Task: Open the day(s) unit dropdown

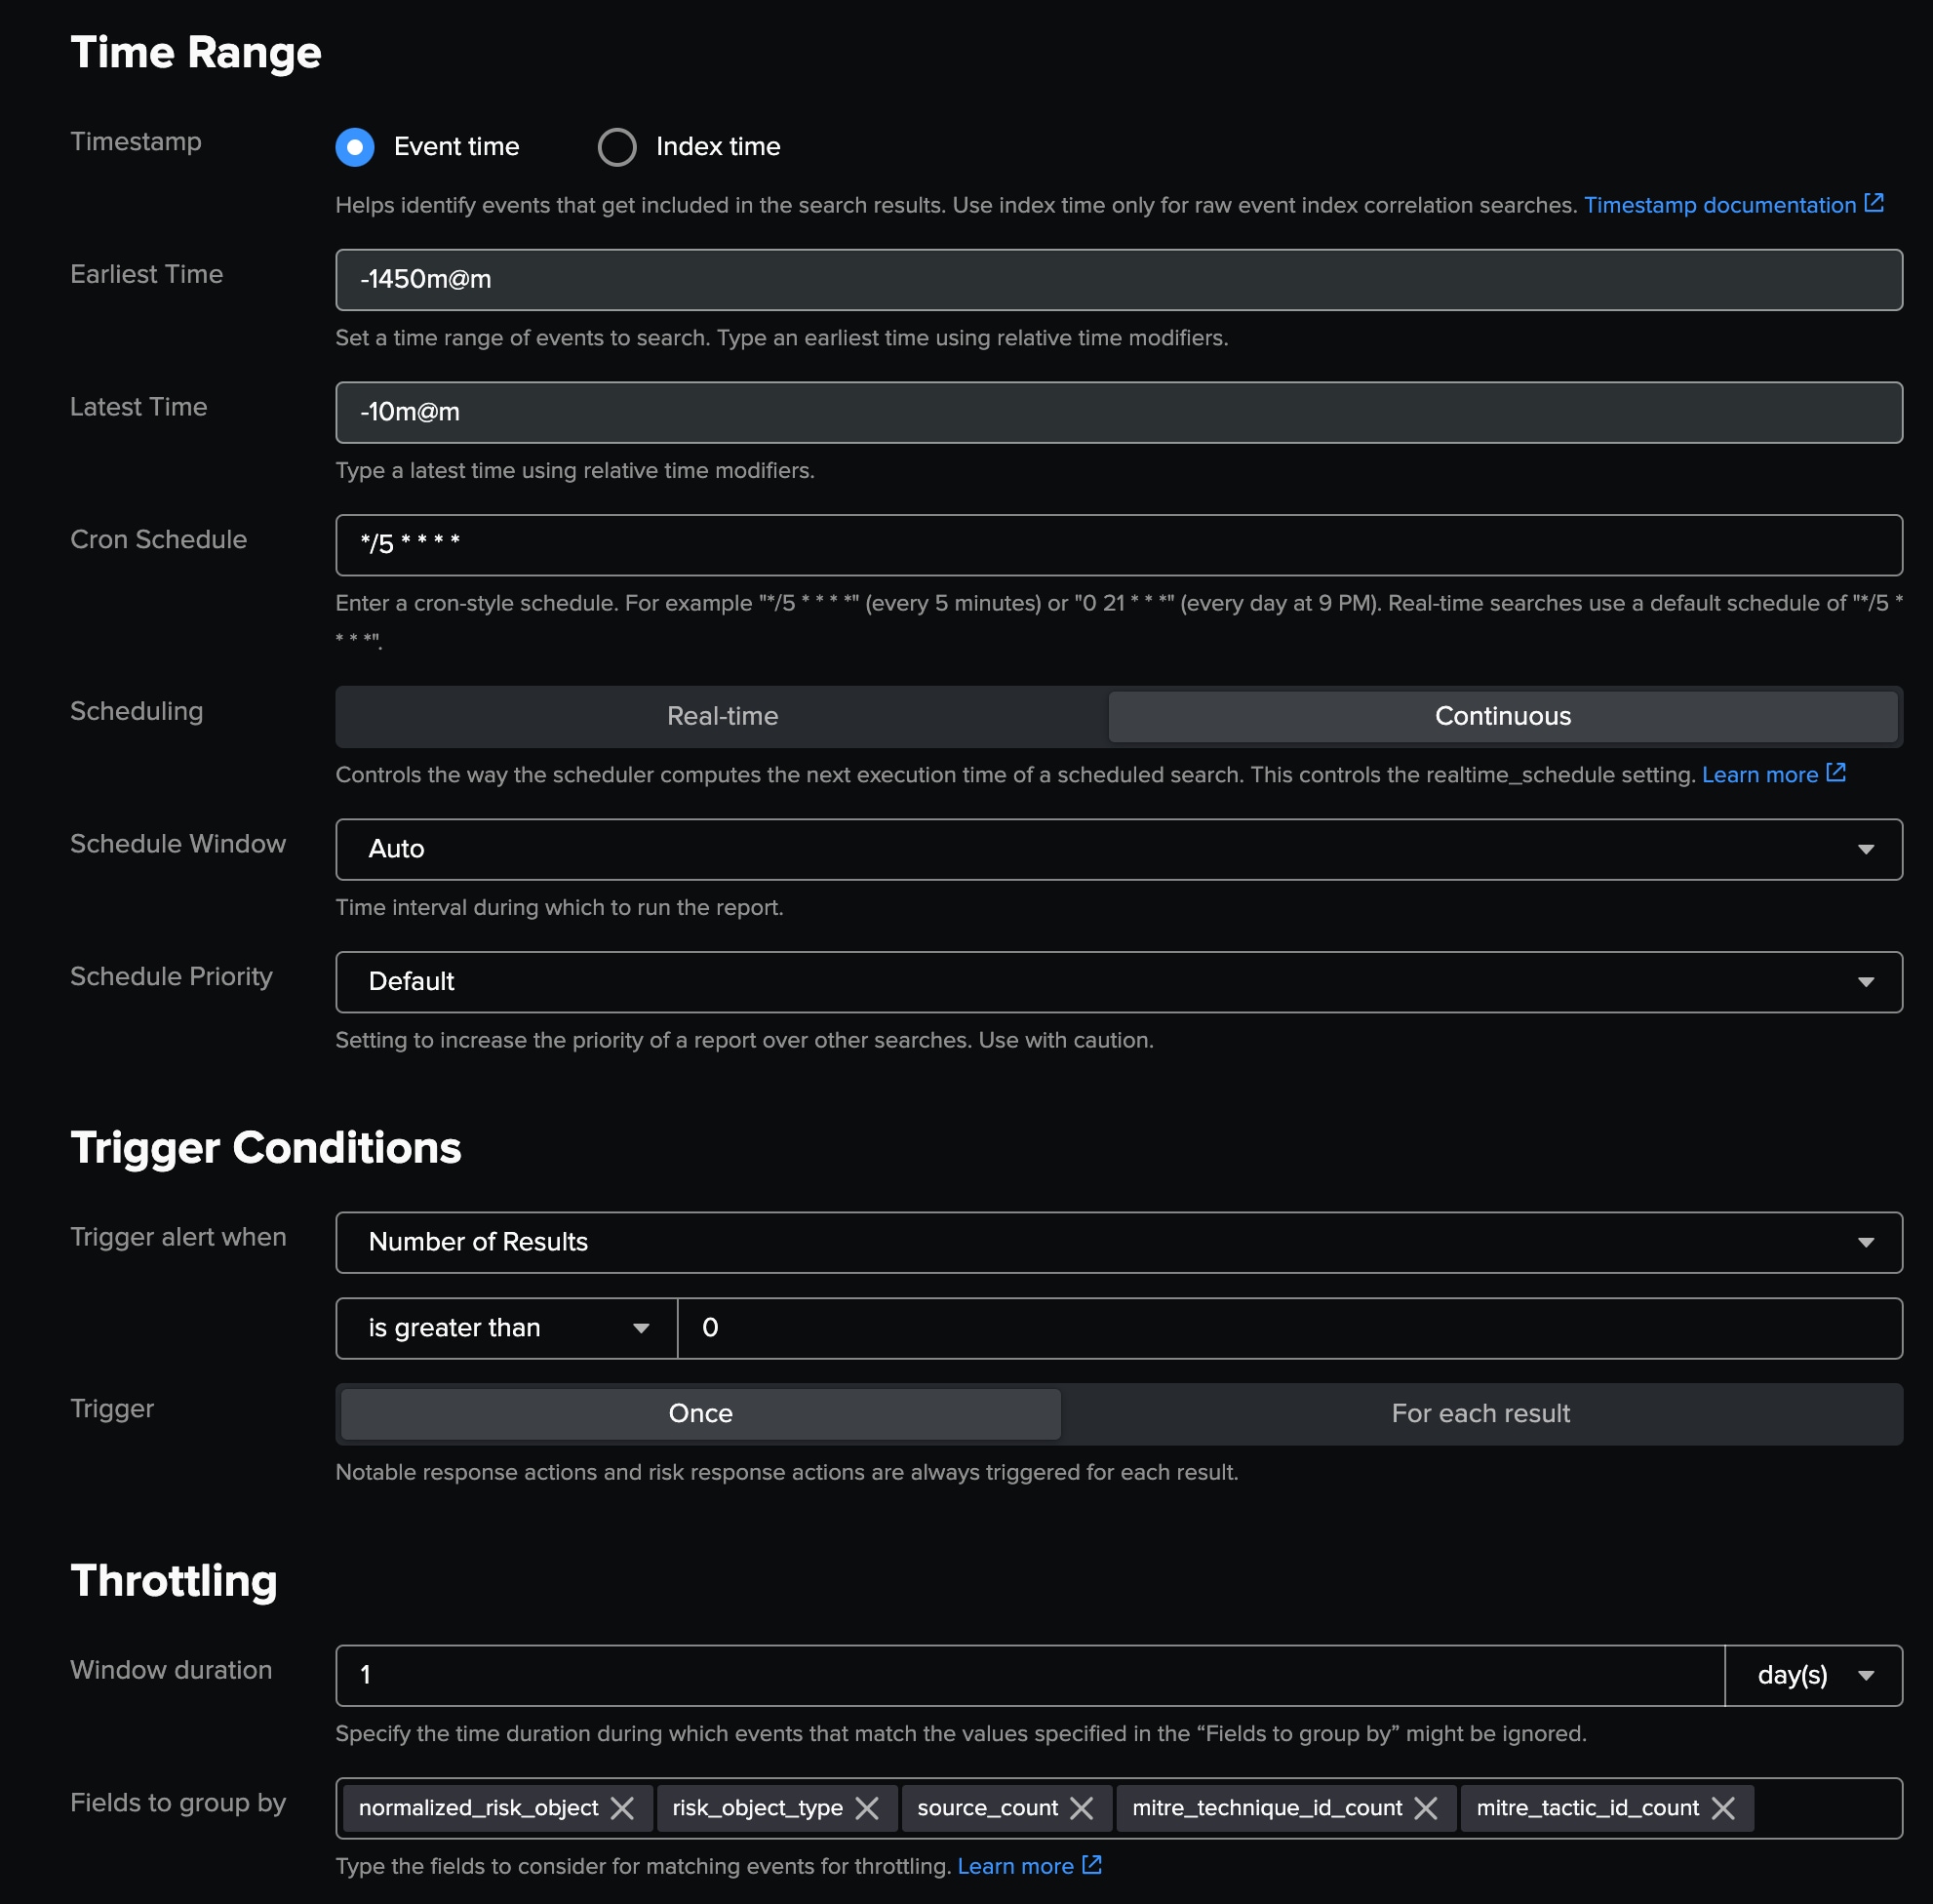Action: (x=1813, y=1675)
